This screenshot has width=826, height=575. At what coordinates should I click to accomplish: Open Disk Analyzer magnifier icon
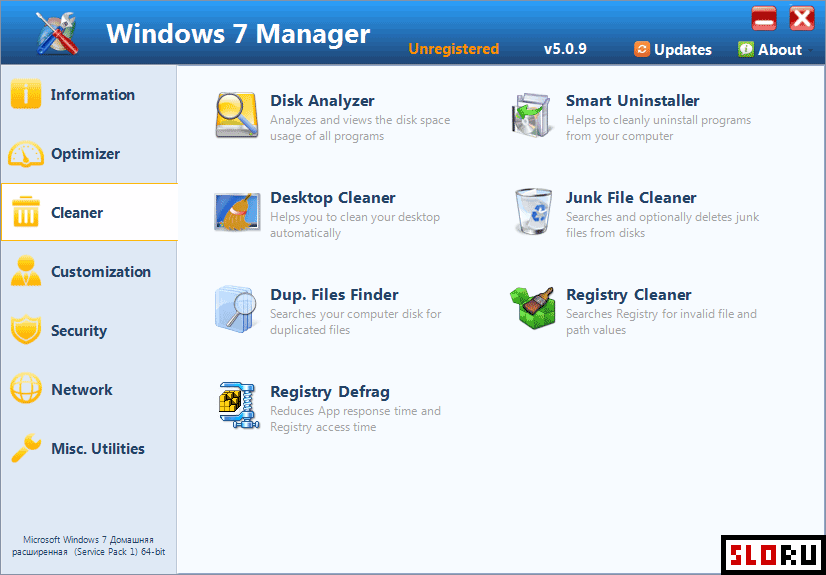tap(237, 115)
